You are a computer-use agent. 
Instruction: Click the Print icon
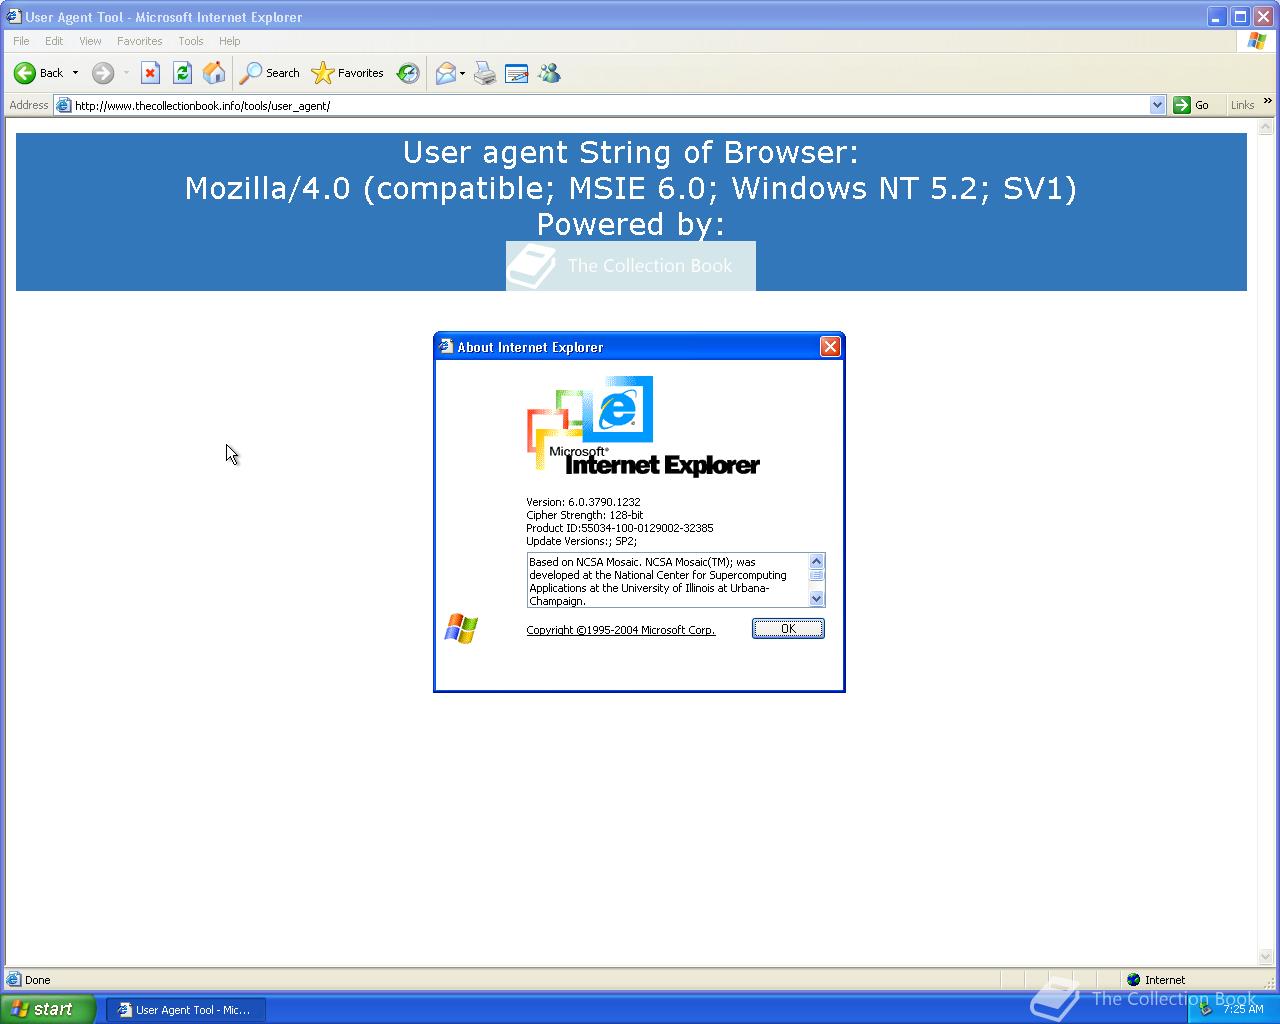485,73
